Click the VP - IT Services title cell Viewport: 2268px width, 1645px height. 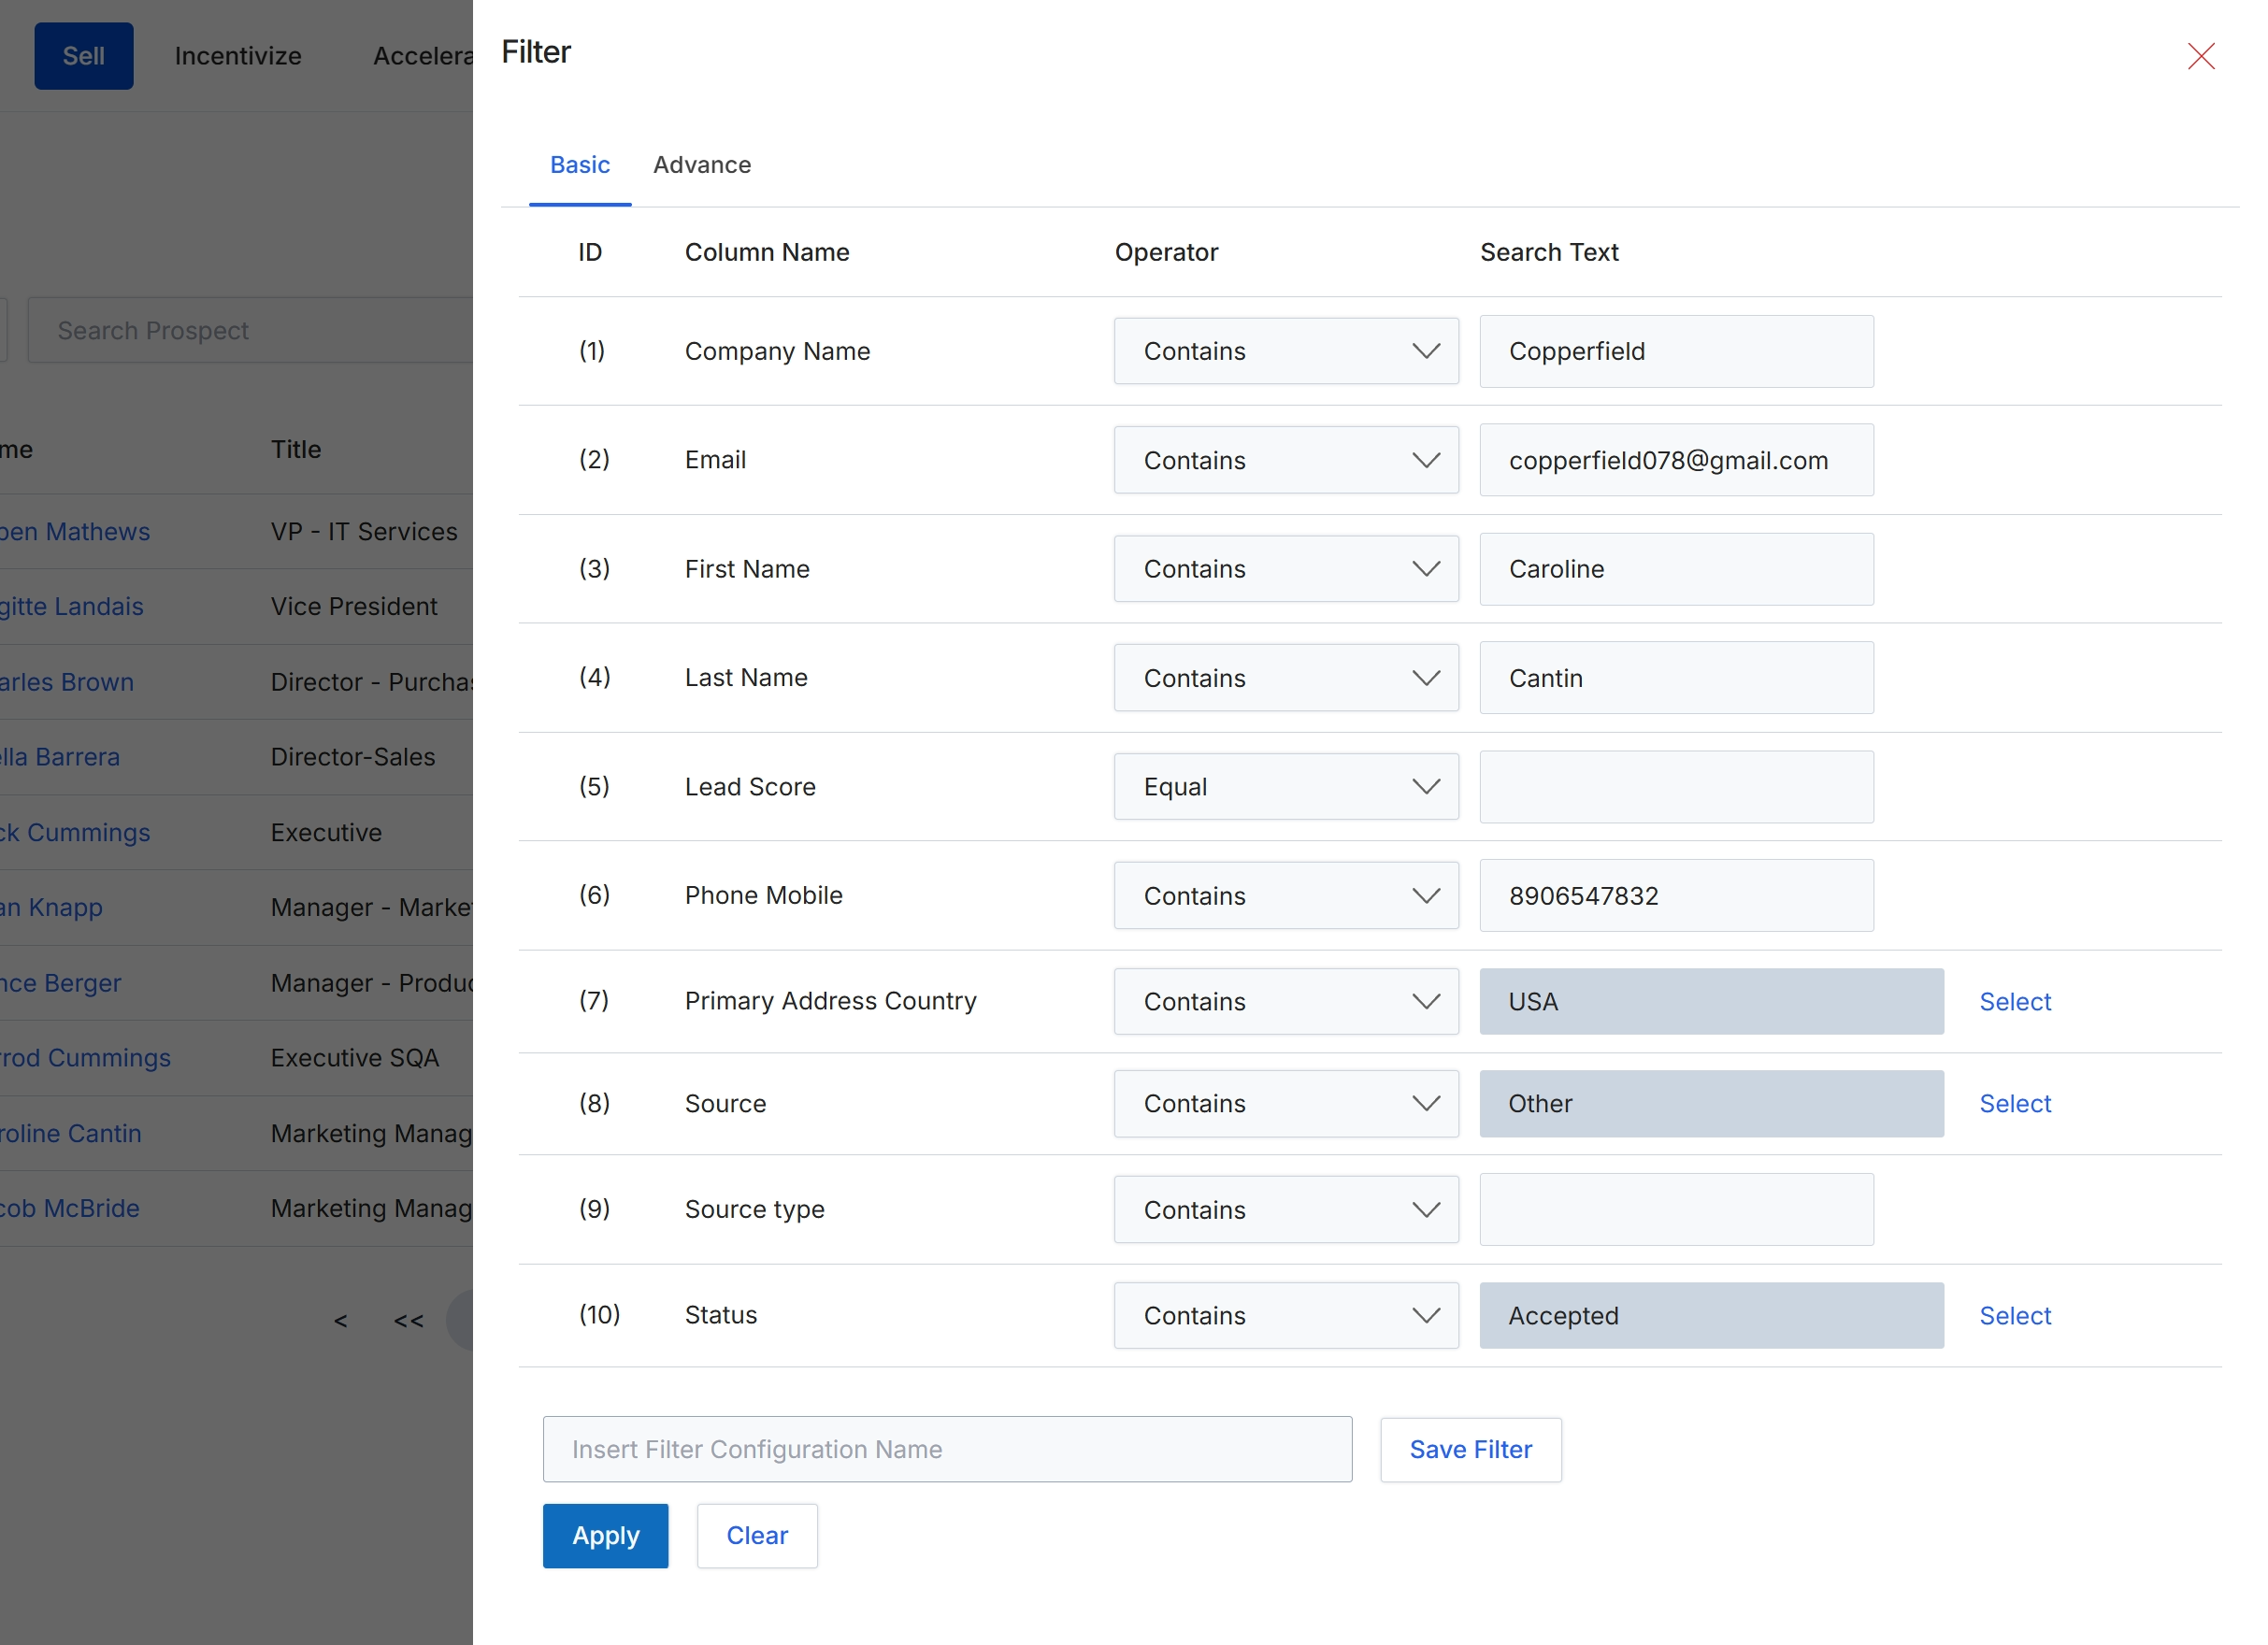tap(364, 532)
